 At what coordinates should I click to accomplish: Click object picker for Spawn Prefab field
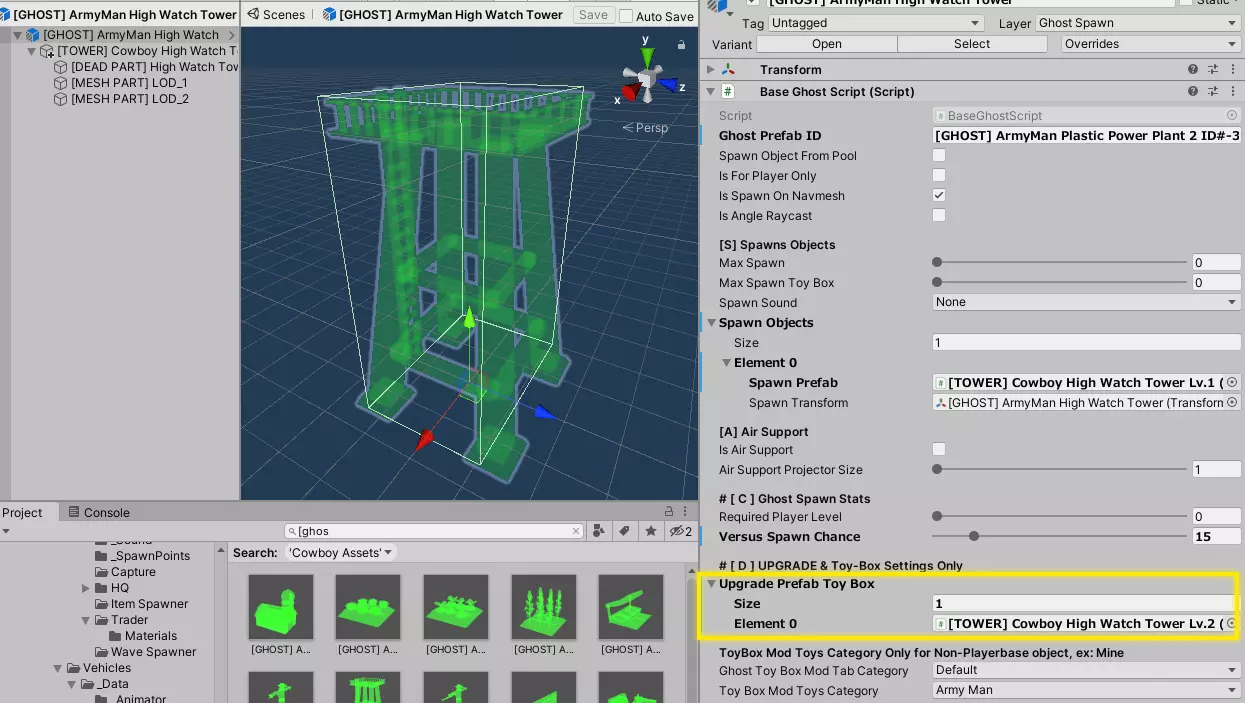tap(1232, 383)
